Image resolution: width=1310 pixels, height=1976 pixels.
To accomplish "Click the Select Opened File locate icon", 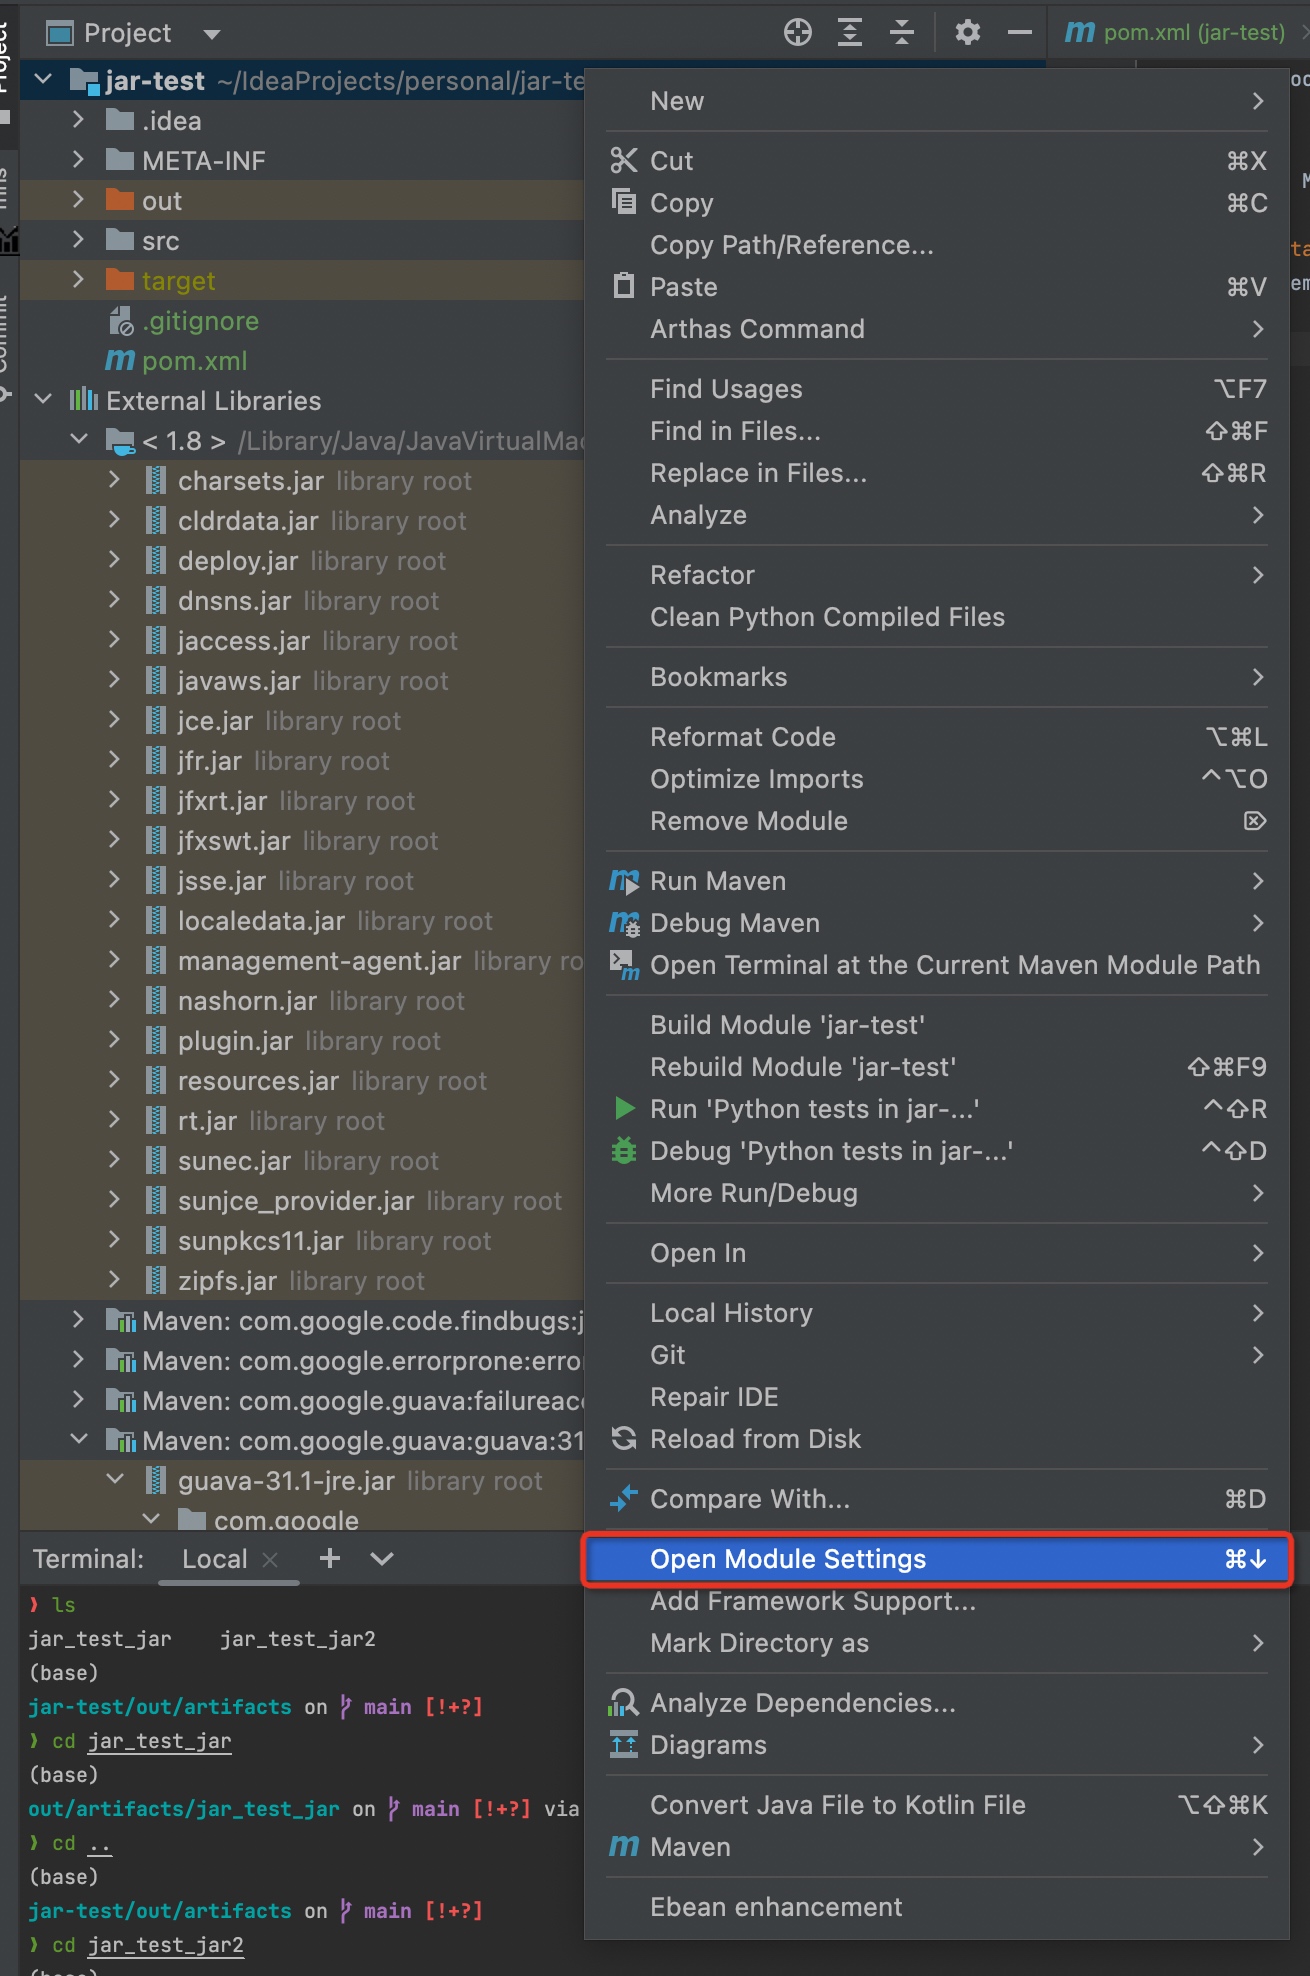I will point(797,33).
